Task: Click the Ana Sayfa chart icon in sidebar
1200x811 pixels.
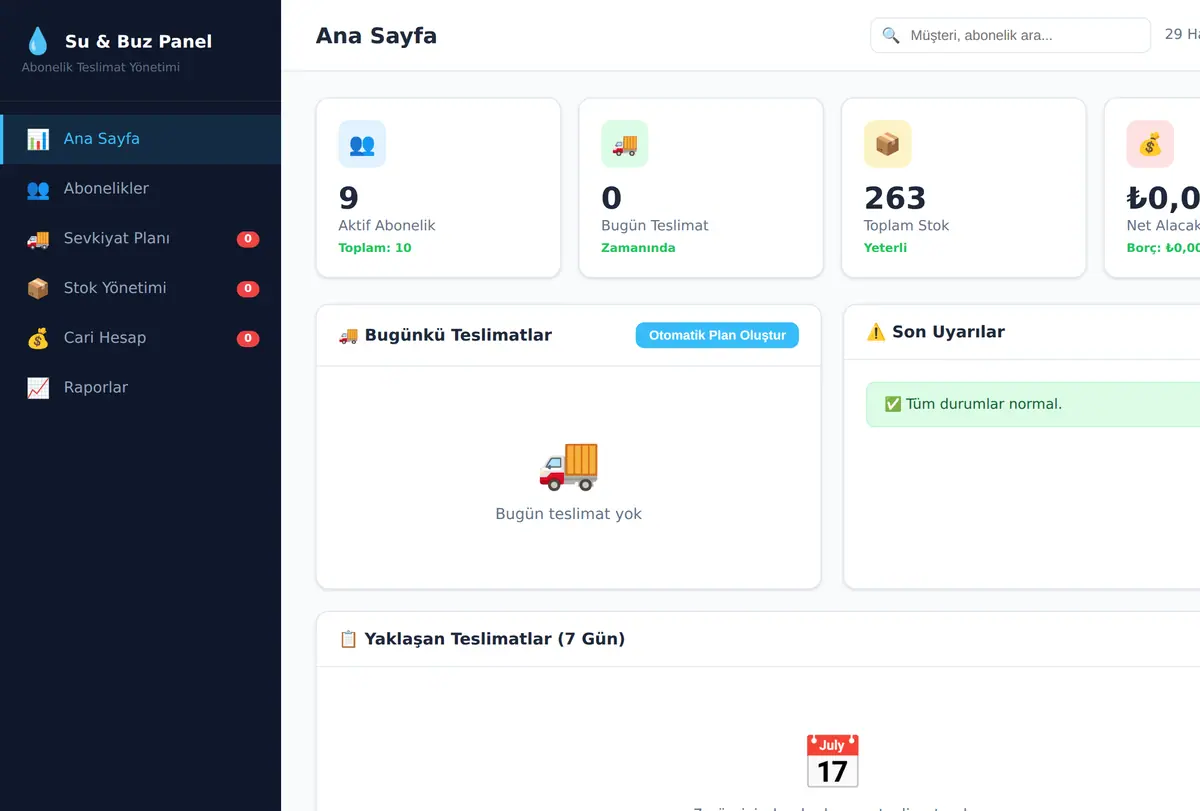Action: point(38,139)
